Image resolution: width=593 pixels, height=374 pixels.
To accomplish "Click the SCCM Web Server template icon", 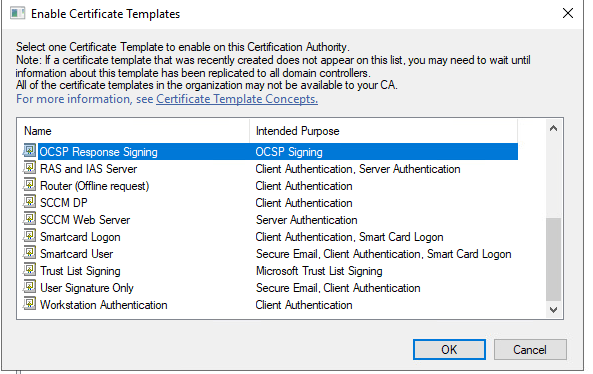I will pyautogui.click(x=29, y=219).
